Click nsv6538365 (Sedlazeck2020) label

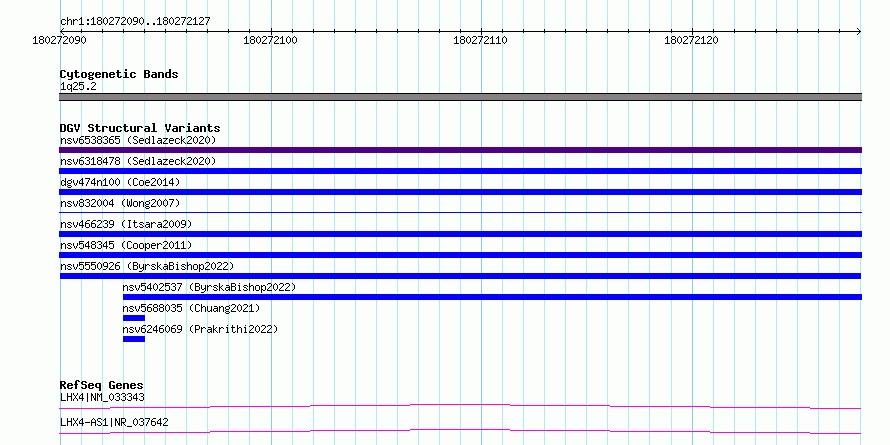(x=138, y=140)
